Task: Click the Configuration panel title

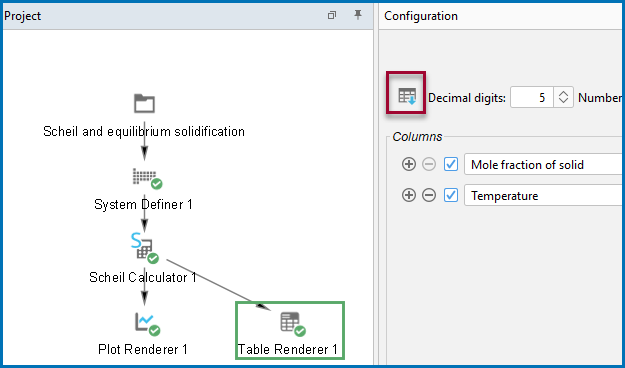Action: coord(421,16)
